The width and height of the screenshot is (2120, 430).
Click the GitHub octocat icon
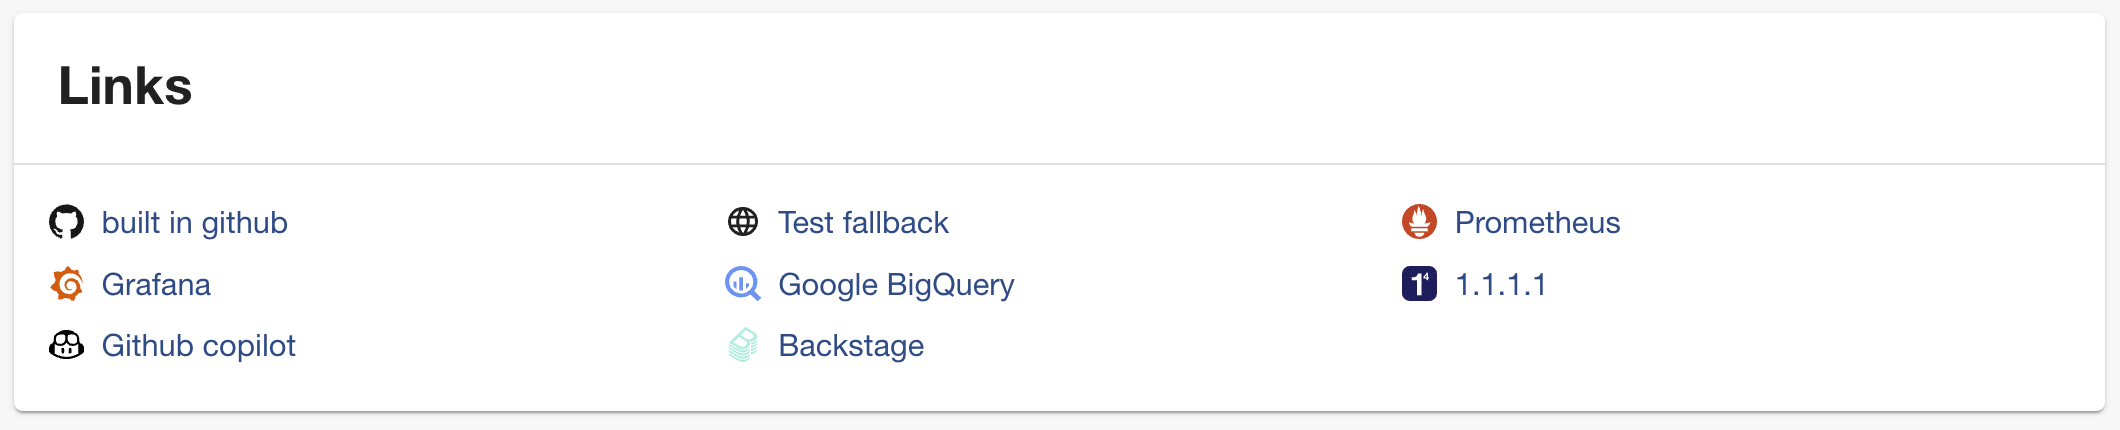point(67,222)
